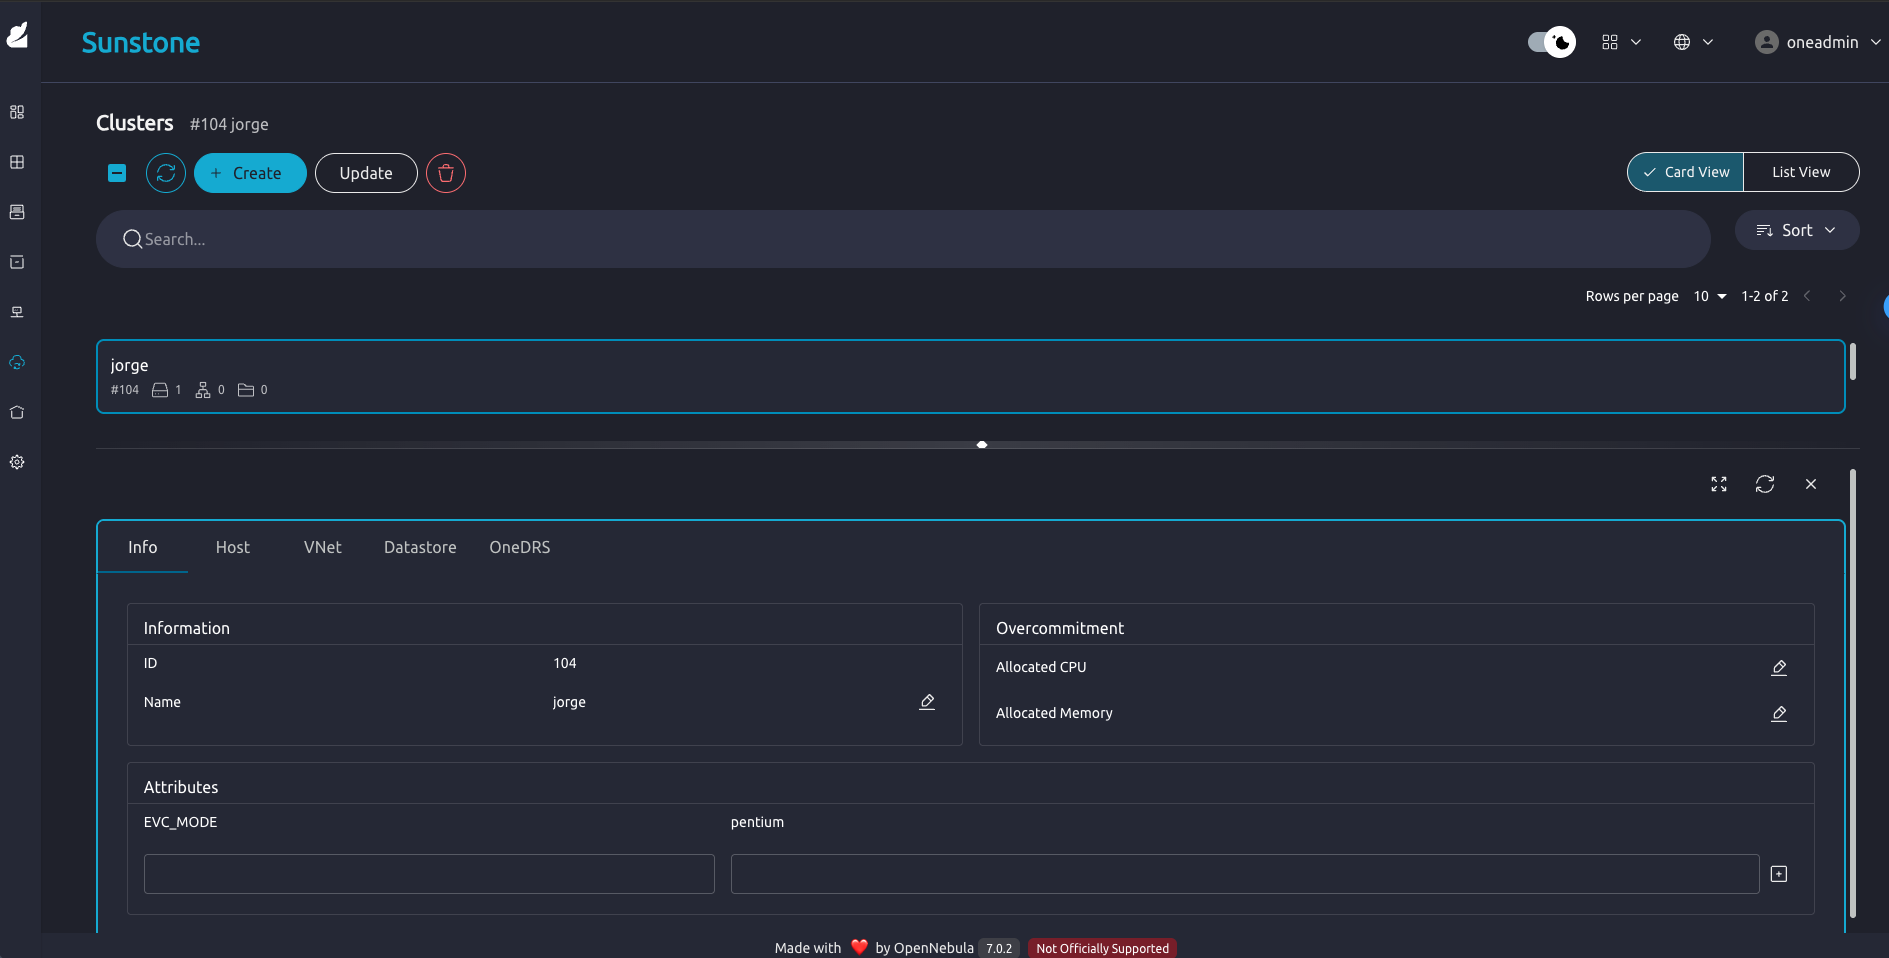Open the System section in the sidebar
This screenshot has height=958, width=1889.
[x=17, y=412]
